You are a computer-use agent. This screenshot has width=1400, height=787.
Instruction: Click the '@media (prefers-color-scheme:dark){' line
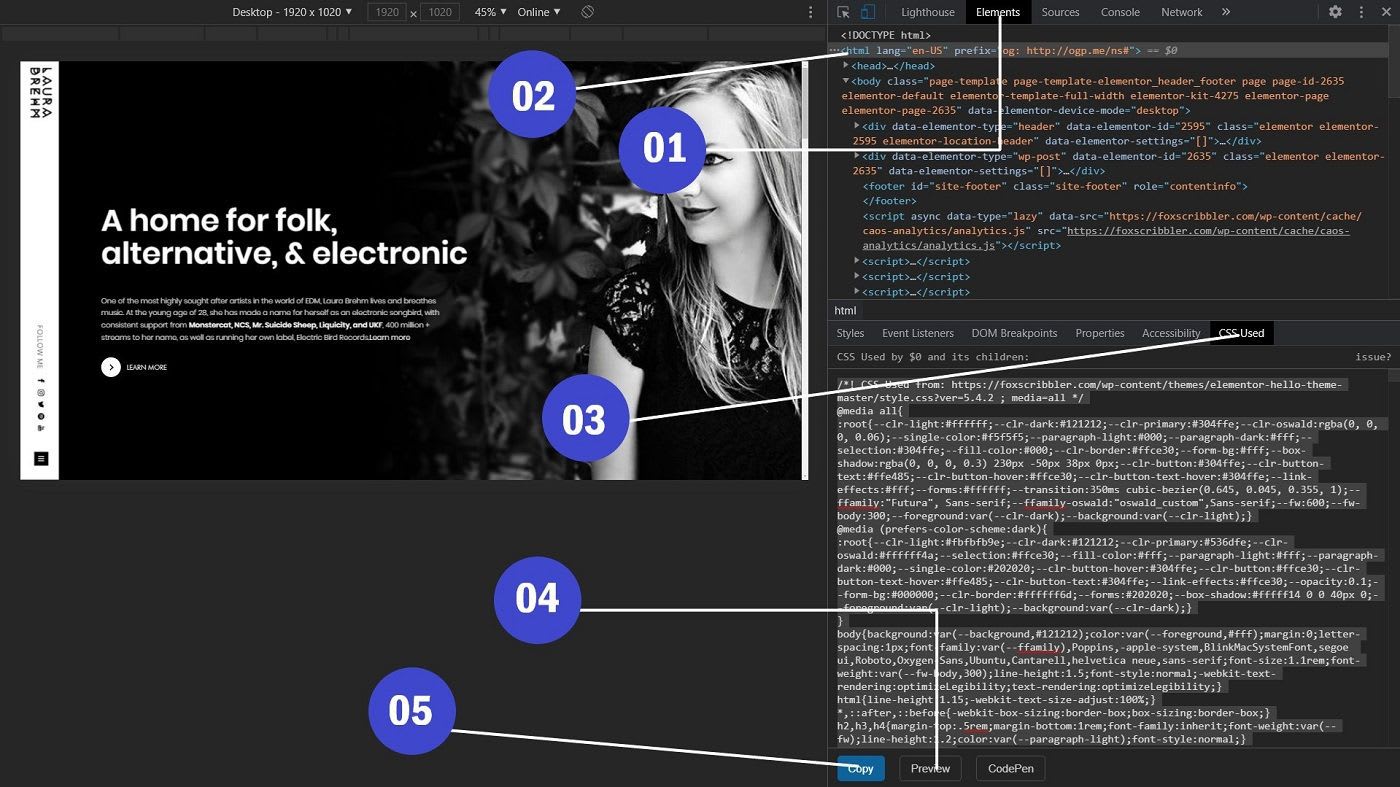coord(942,529)
